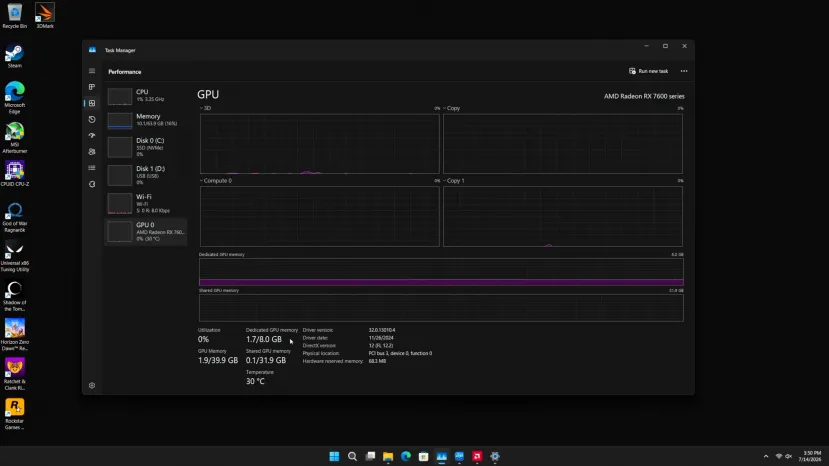This screenshot has height=466, width=829.
Task: Open CPUID CPU-Z desktop shortcut
Action: point(14,175)
